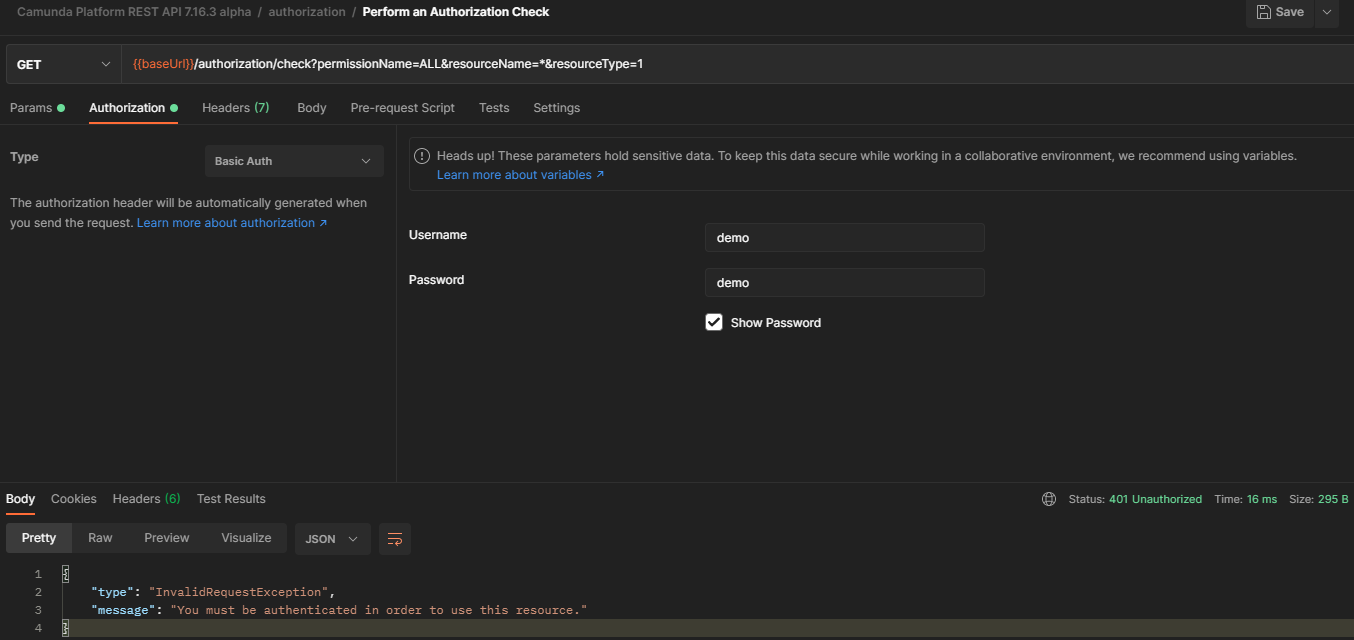Switch to the Headers (7) request tab
Viewport: 1354px width, 640px height.
point(235,107)
